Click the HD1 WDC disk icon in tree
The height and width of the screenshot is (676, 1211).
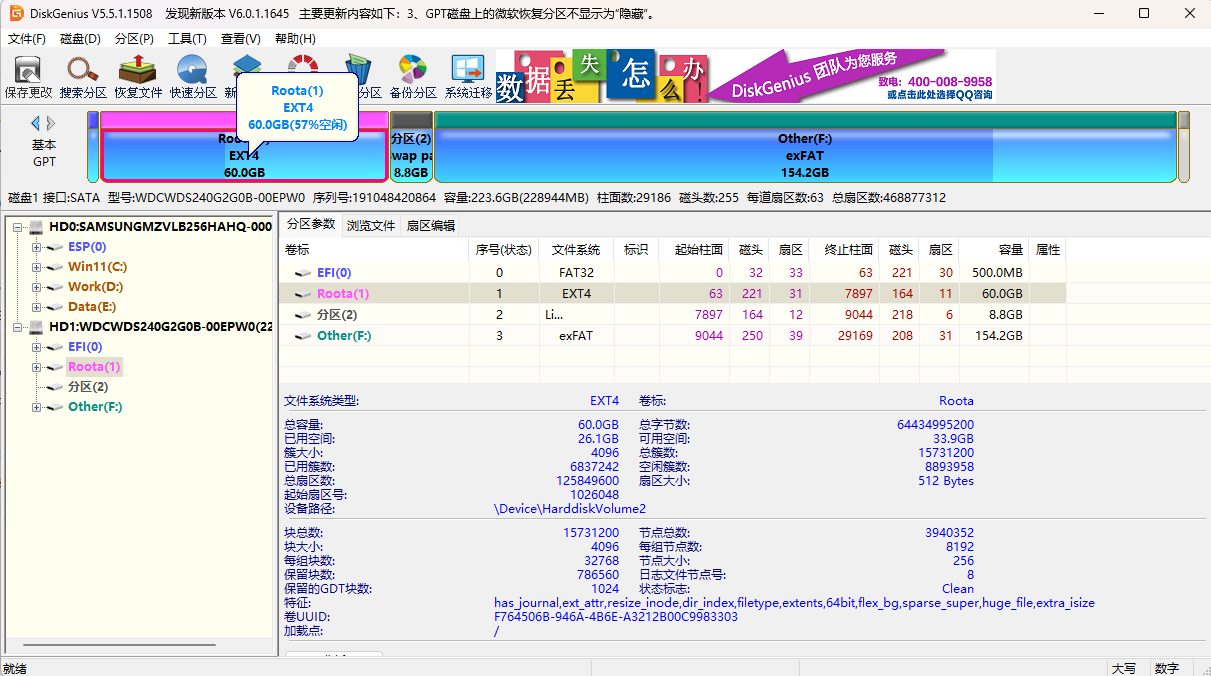[x=36, y=327]
